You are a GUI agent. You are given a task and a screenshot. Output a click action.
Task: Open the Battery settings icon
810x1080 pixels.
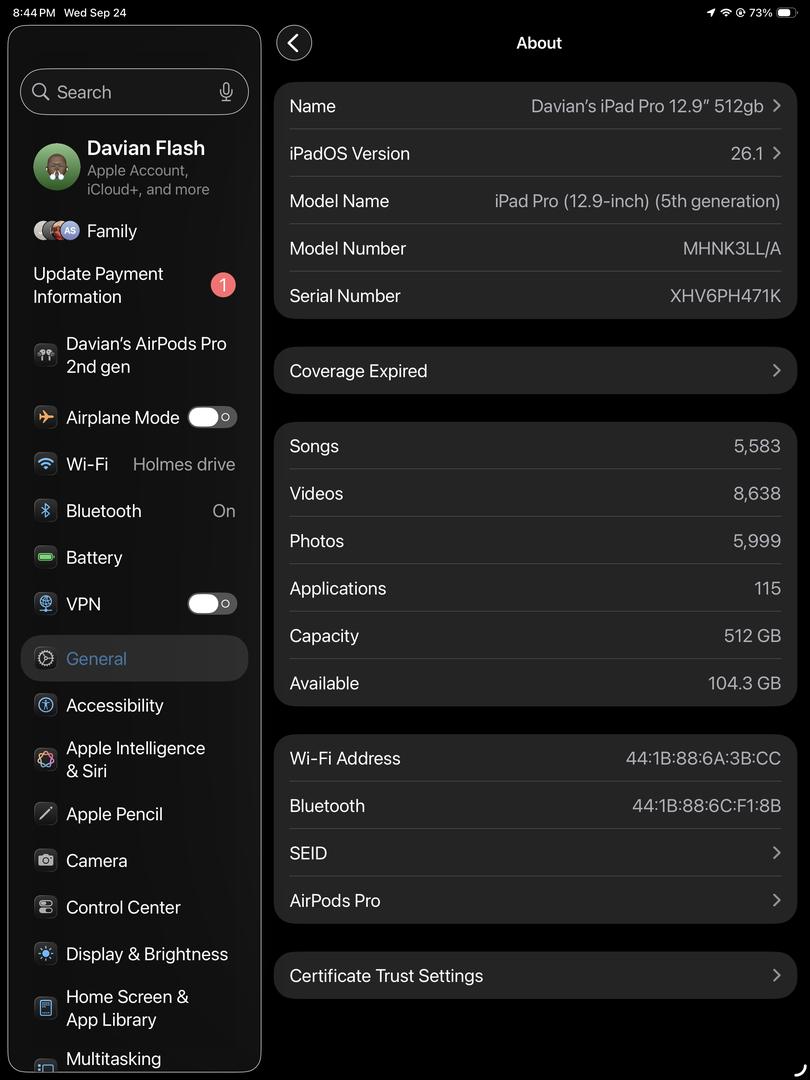(x=45, y=557)
